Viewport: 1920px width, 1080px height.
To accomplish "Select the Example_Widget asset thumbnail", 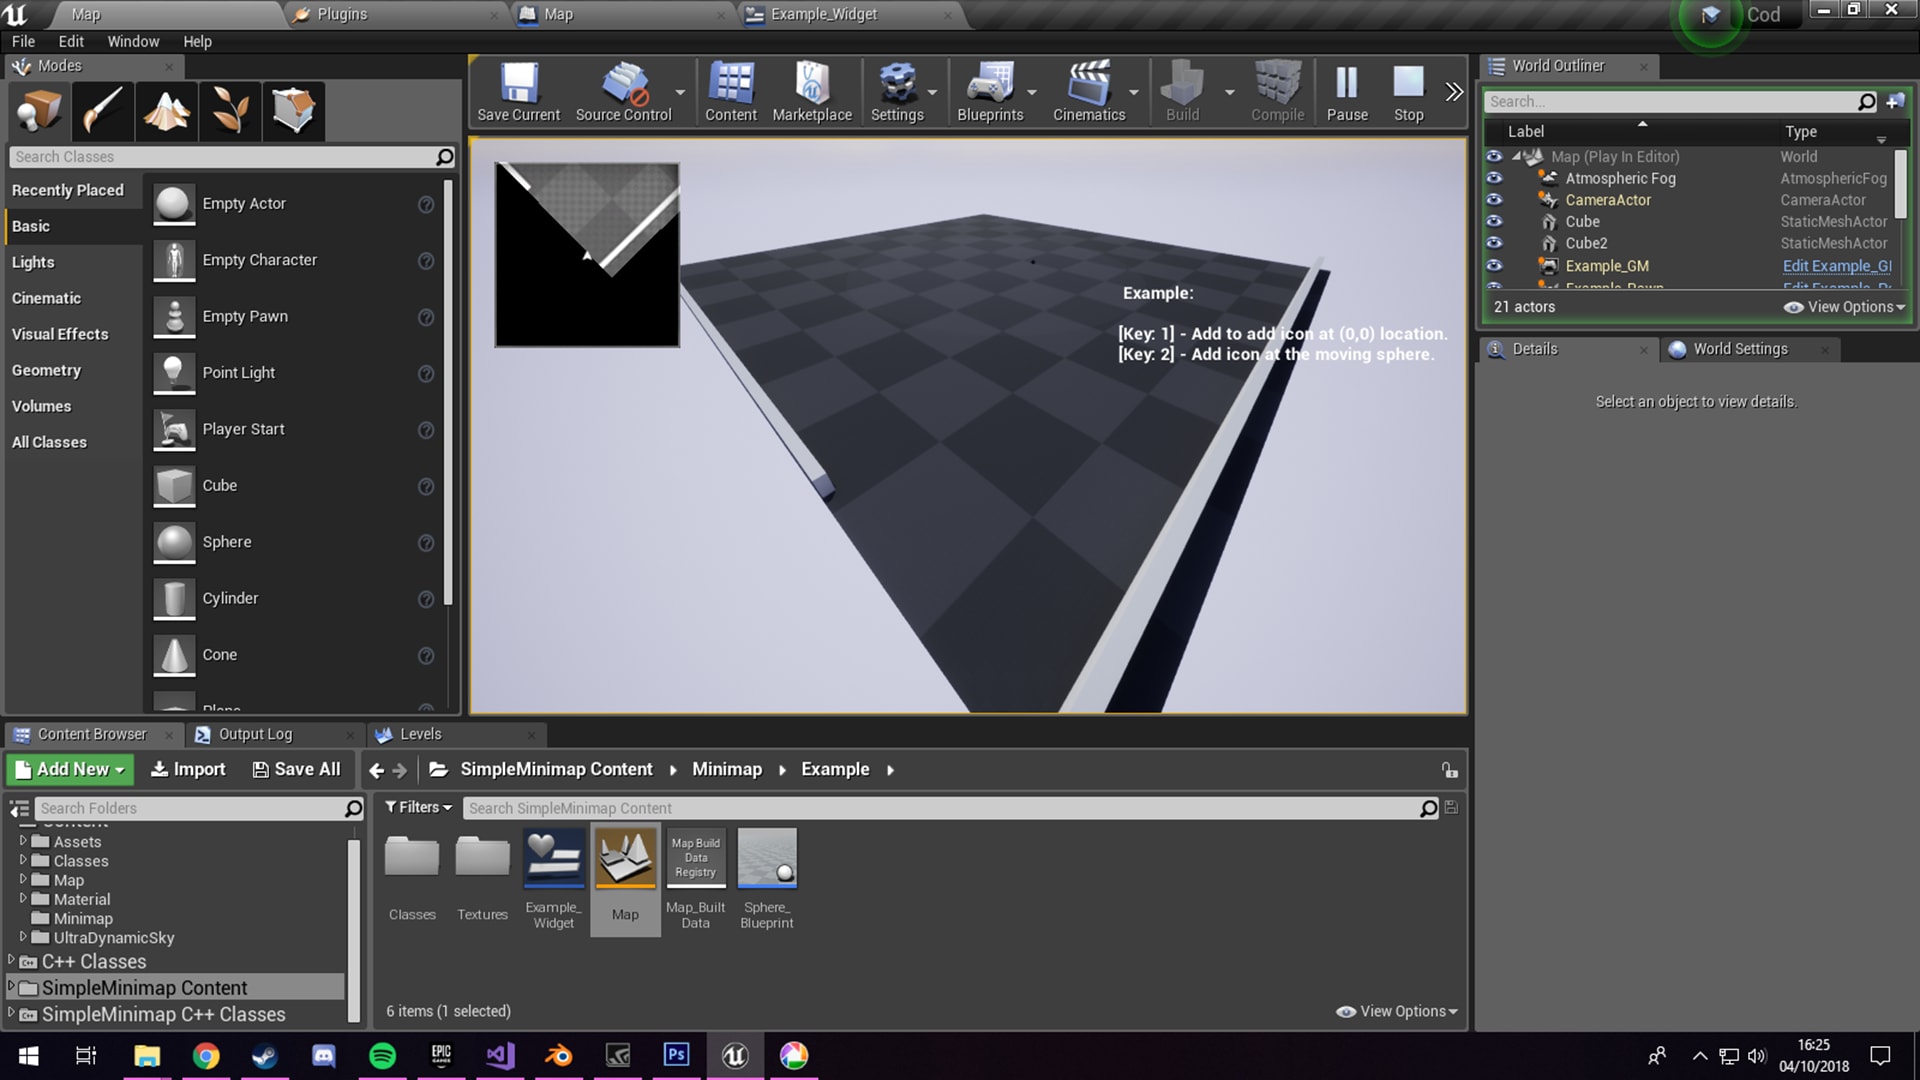I will (553, 859).
